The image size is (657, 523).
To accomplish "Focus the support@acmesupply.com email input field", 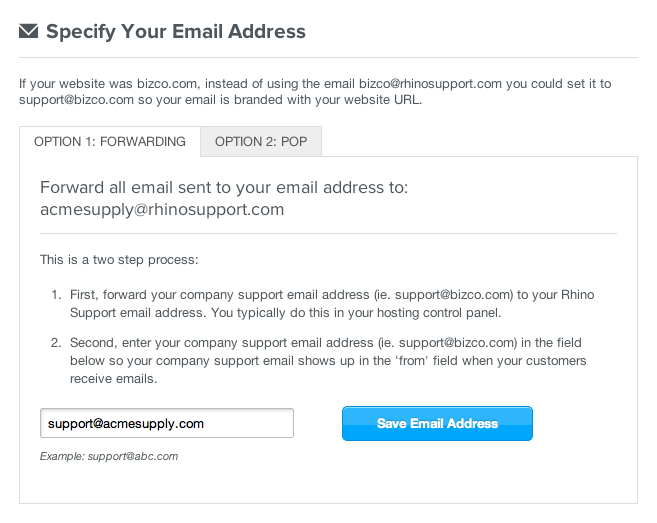I will (x=167, y=423).
